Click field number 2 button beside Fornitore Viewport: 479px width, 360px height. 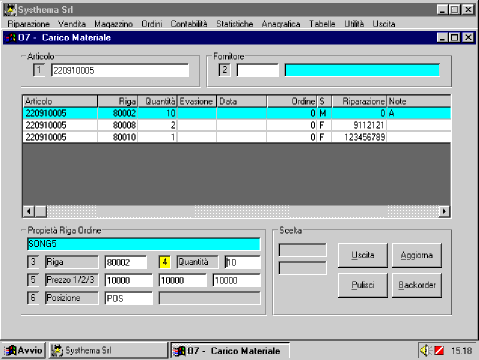[224, 70]
